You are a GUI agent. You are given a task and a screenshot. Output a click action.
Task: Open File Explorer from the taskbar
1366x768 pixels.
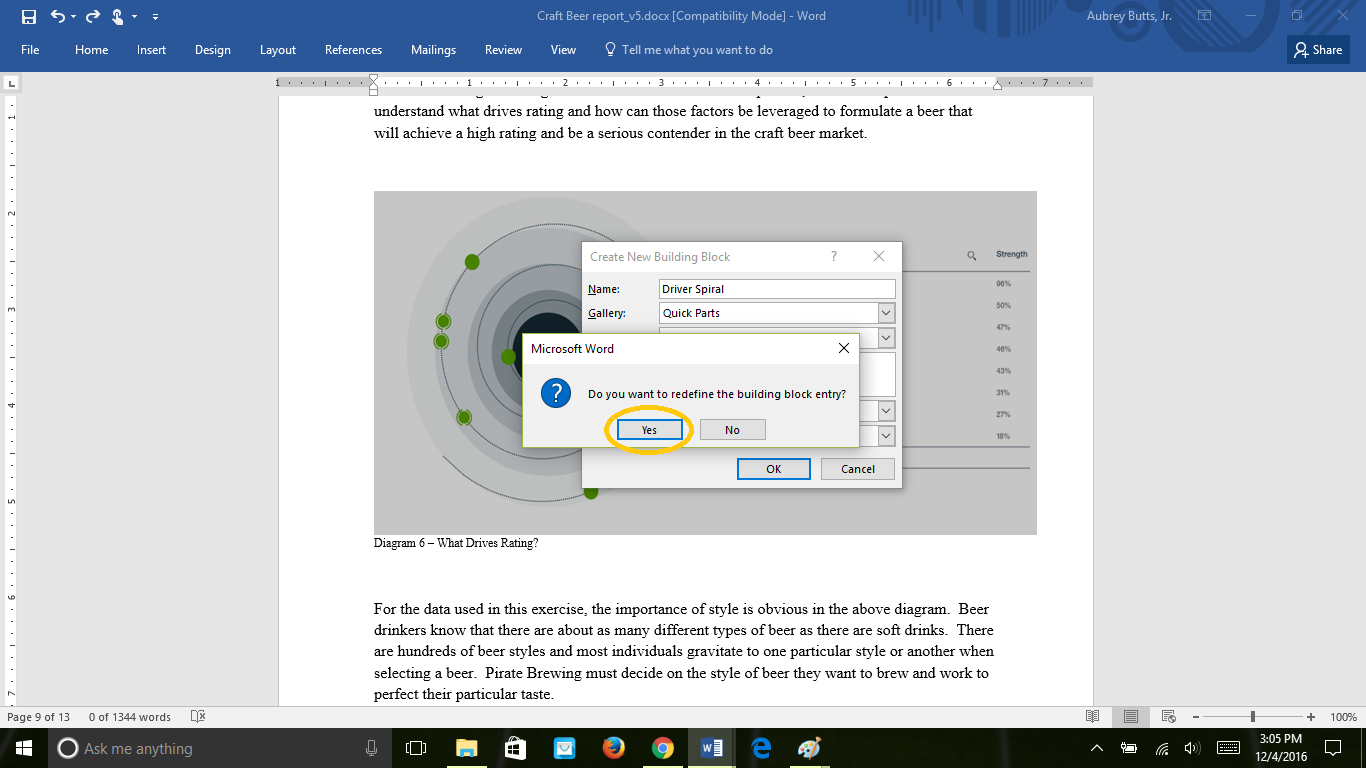point(466,748)
